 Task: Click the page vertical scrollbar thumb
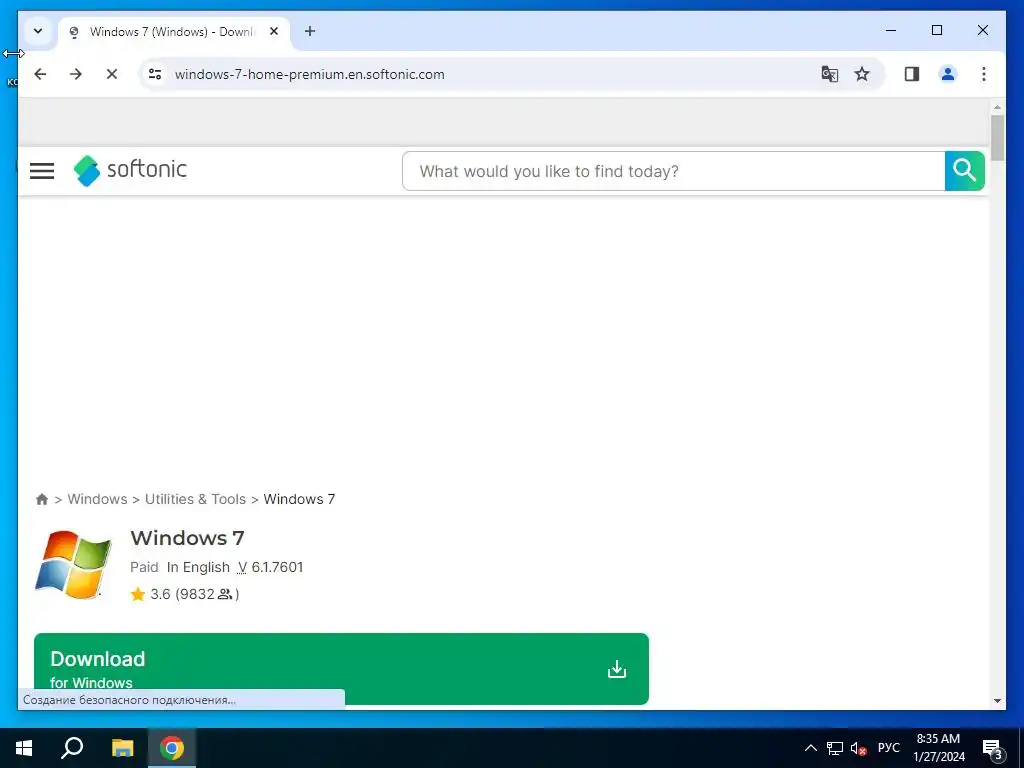[997, 137]
